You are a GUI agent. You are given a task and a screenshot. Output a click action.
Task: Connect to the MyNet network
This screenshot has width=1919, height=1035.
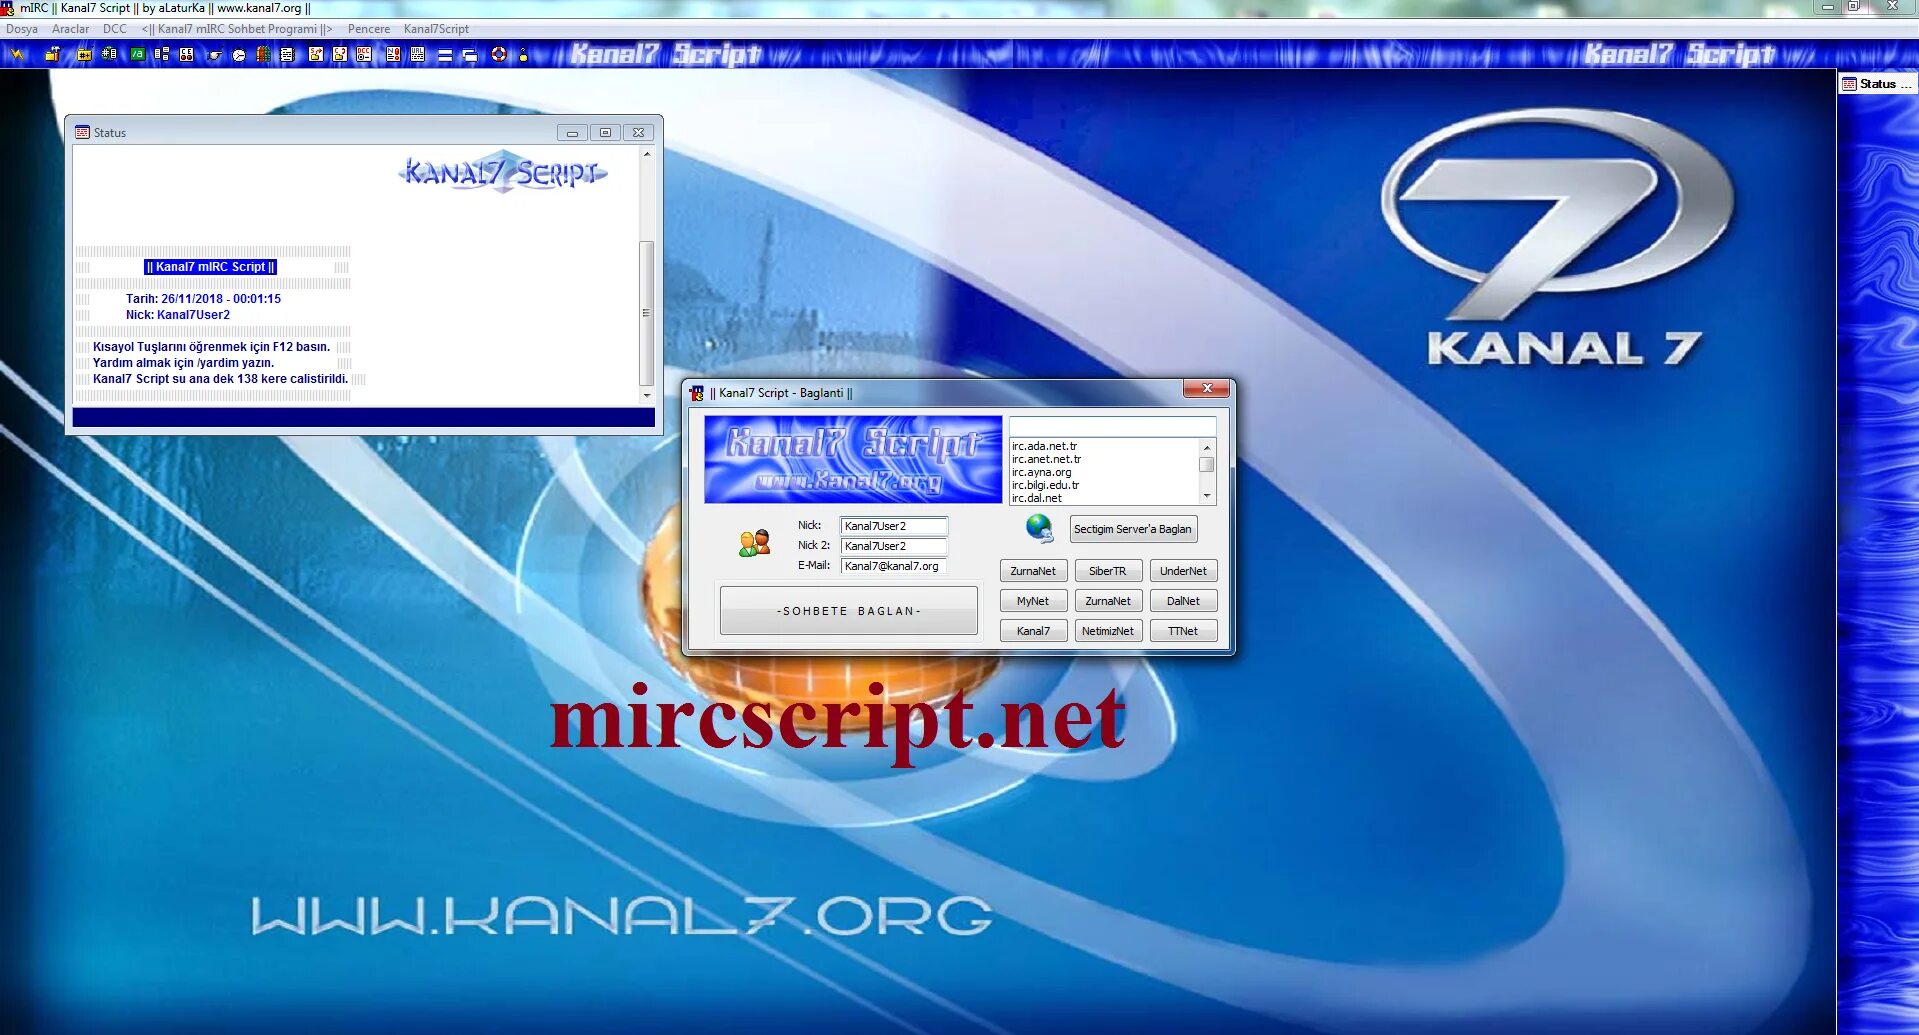pos(1033,601)
